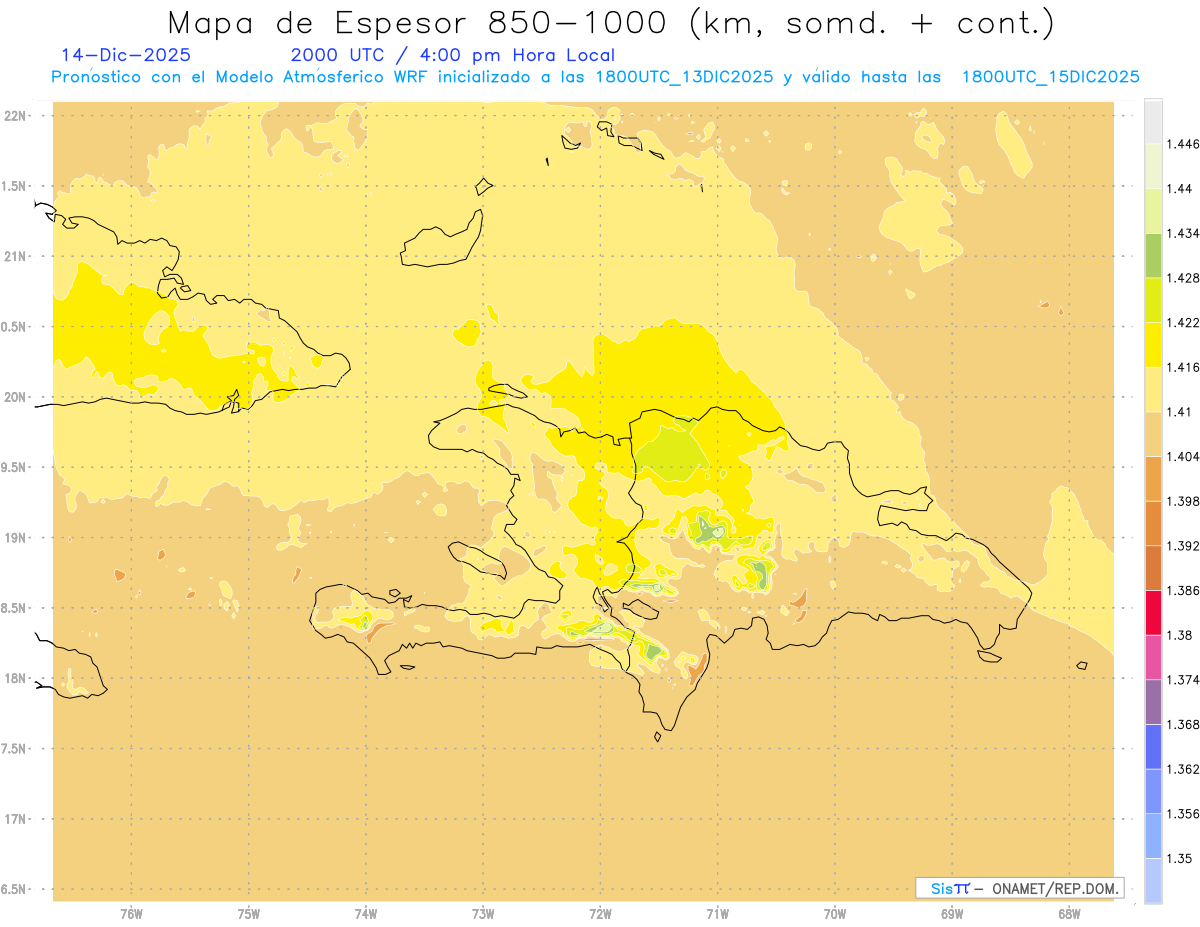Select the color scale value '1.398'
1200x927 pixels.
coord(1185,501)
